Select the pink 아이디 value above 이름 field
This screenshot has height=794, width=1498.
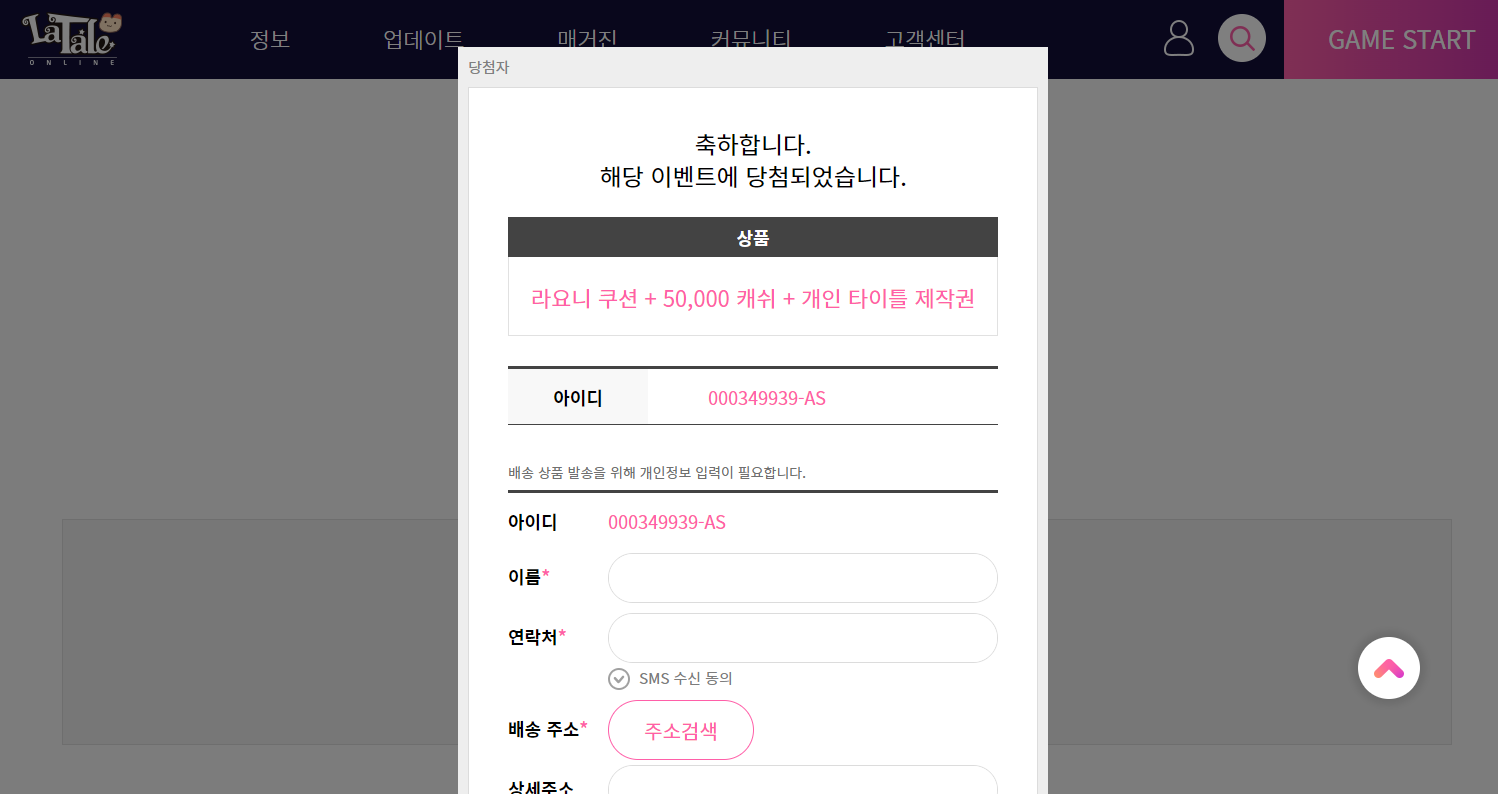coord(667,522)
